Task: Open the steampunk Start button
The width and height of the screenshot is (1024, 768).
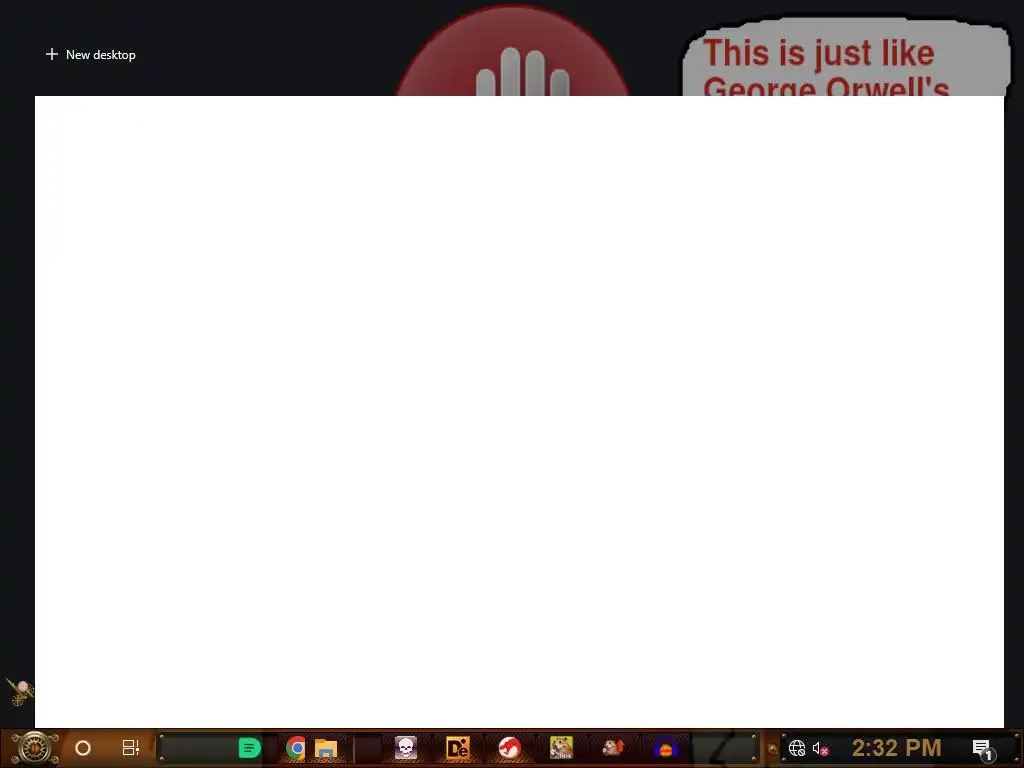Action: [34, 748]
